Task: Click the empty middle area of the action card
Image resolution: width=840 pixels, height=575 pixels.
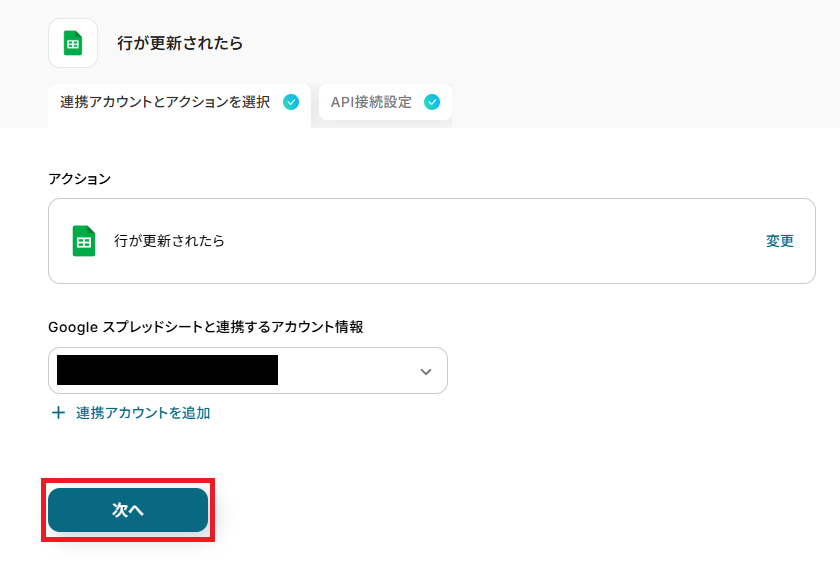Action: tap(480, 241)
